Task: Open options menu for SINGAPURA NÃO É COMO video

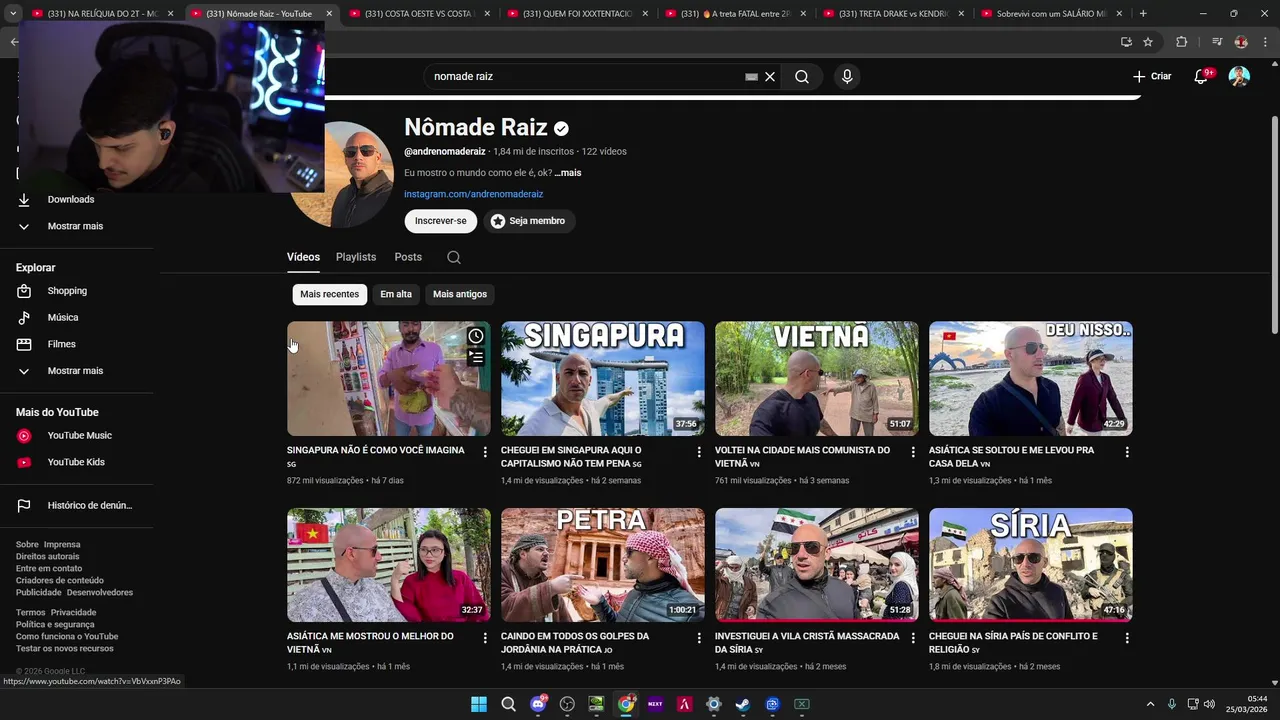Action: pos(485,452)
